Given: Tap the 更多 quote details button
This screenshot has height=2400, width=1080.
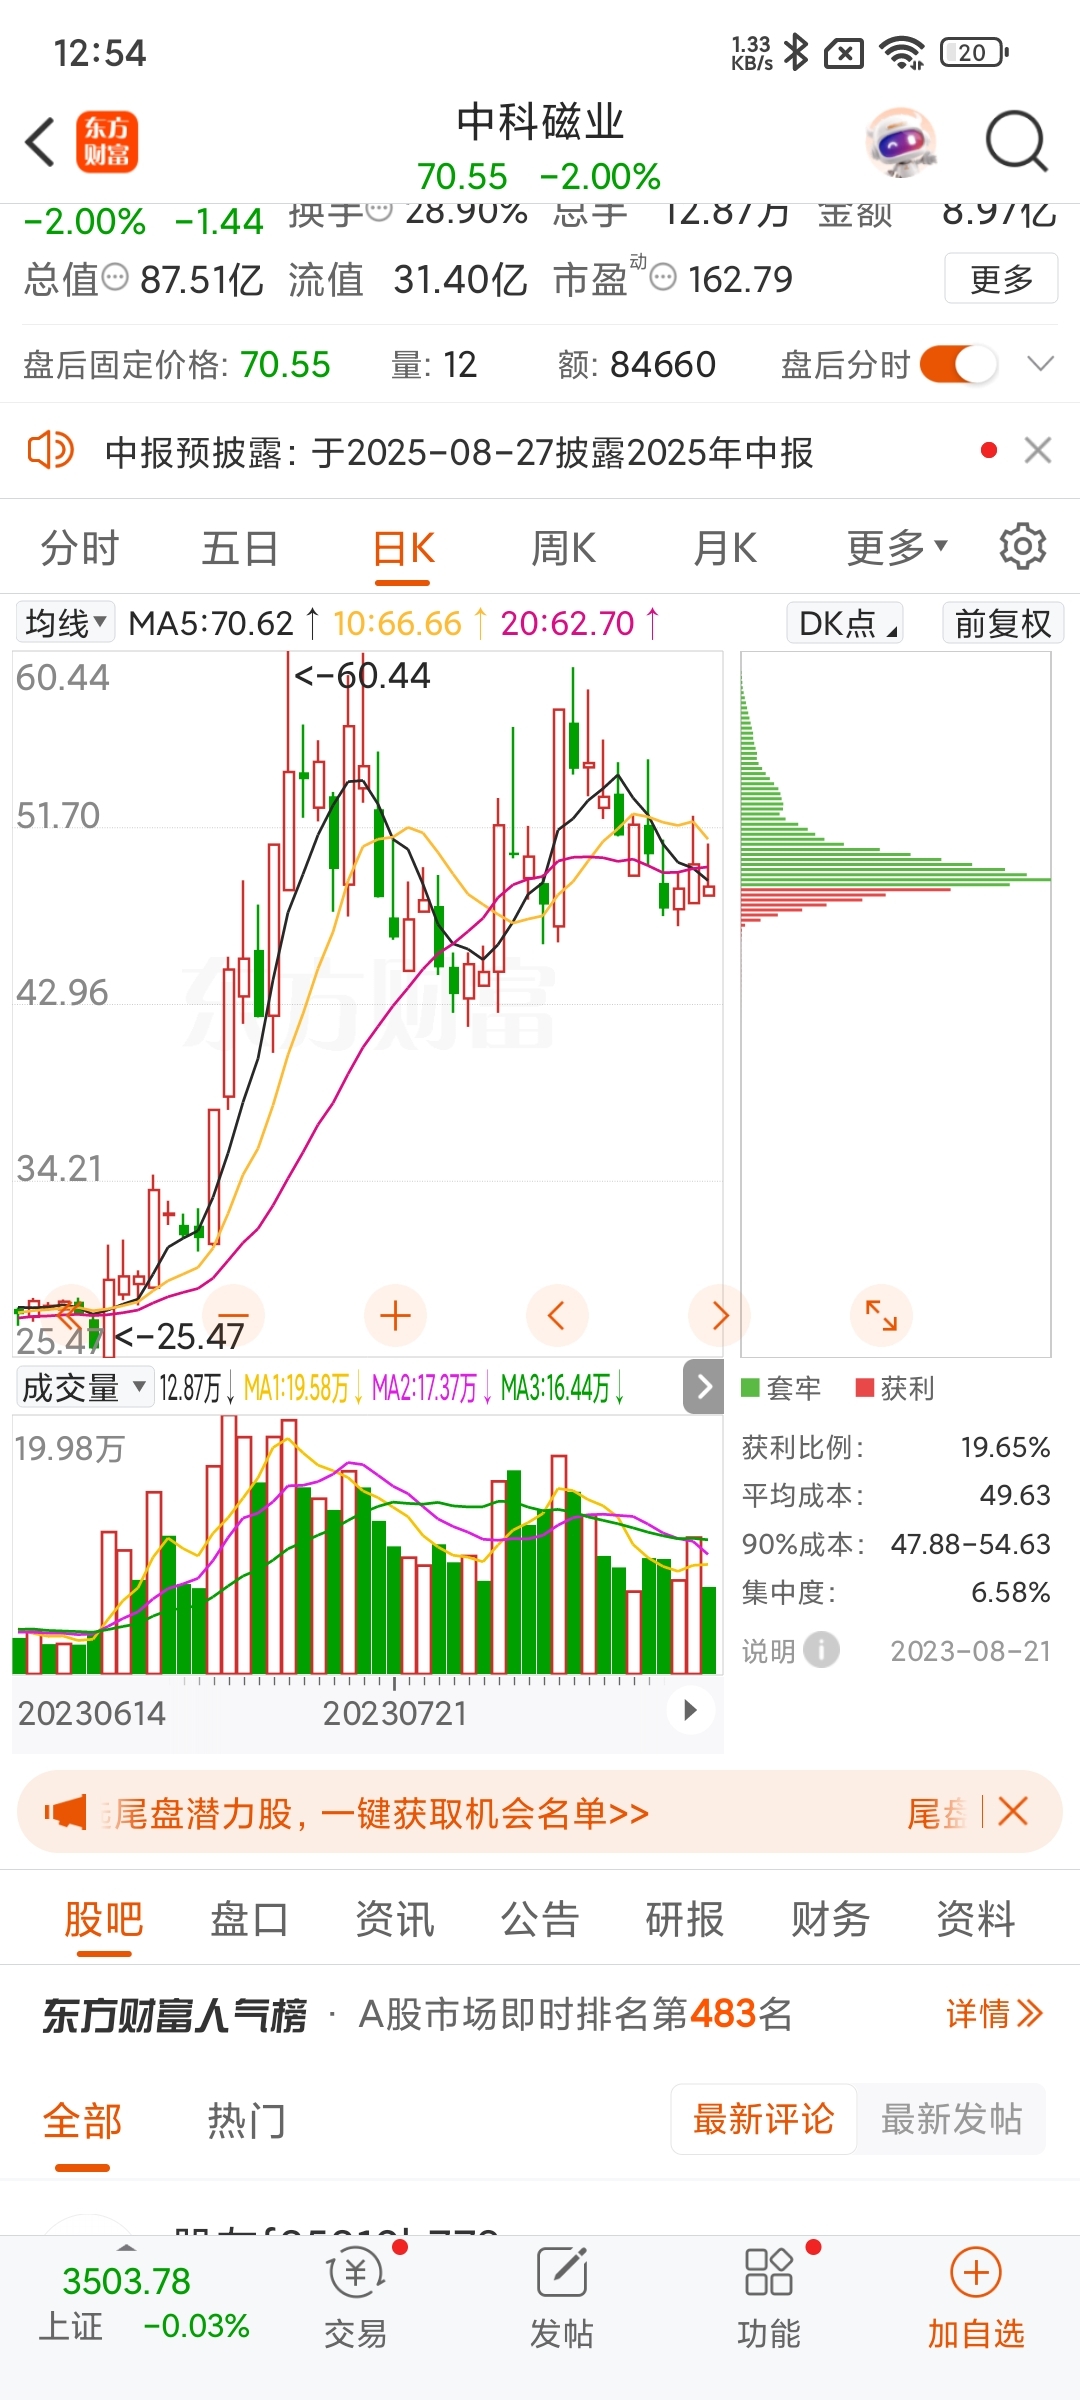Looking at the screenshot, I should [x=1001, y=278].
